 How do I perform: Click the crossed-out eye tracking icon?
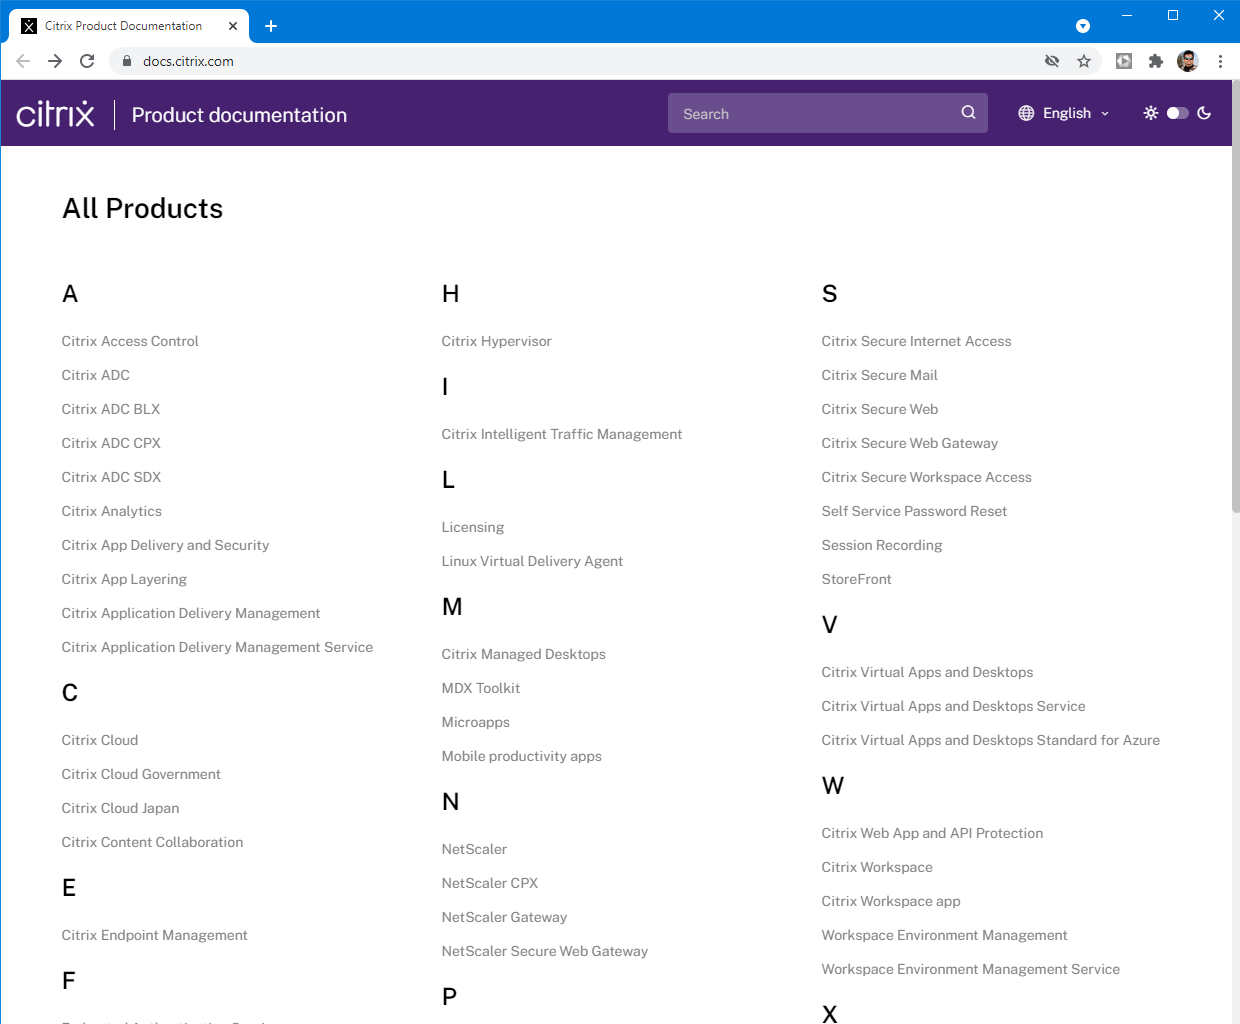coord(1052,61)
